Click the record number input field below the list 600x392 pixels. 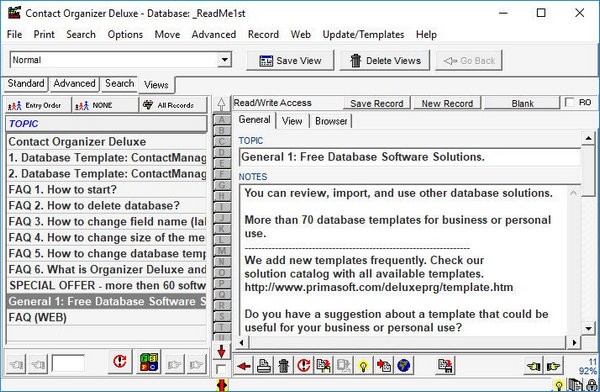[68, 363]
